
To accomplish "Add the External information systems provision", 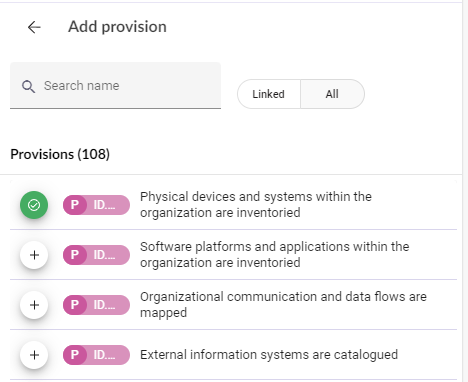I will coord(34,355).
